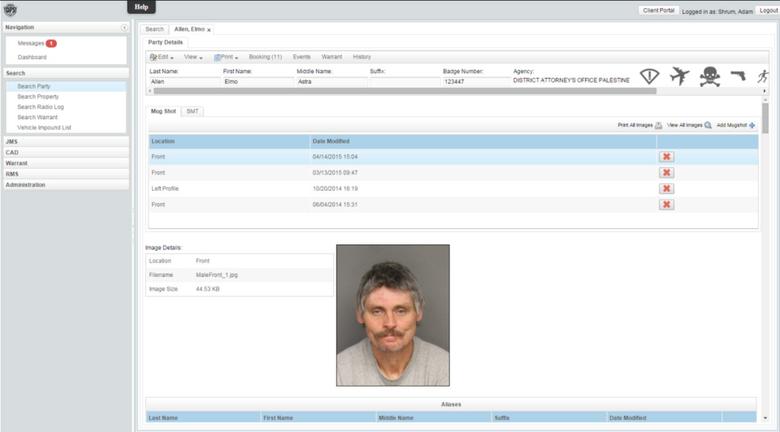The width and height of the screenshot is (780, 432).
Task: Open Search Warrant in sidebar
Action: pyautogui.click(x=37, y=117)
